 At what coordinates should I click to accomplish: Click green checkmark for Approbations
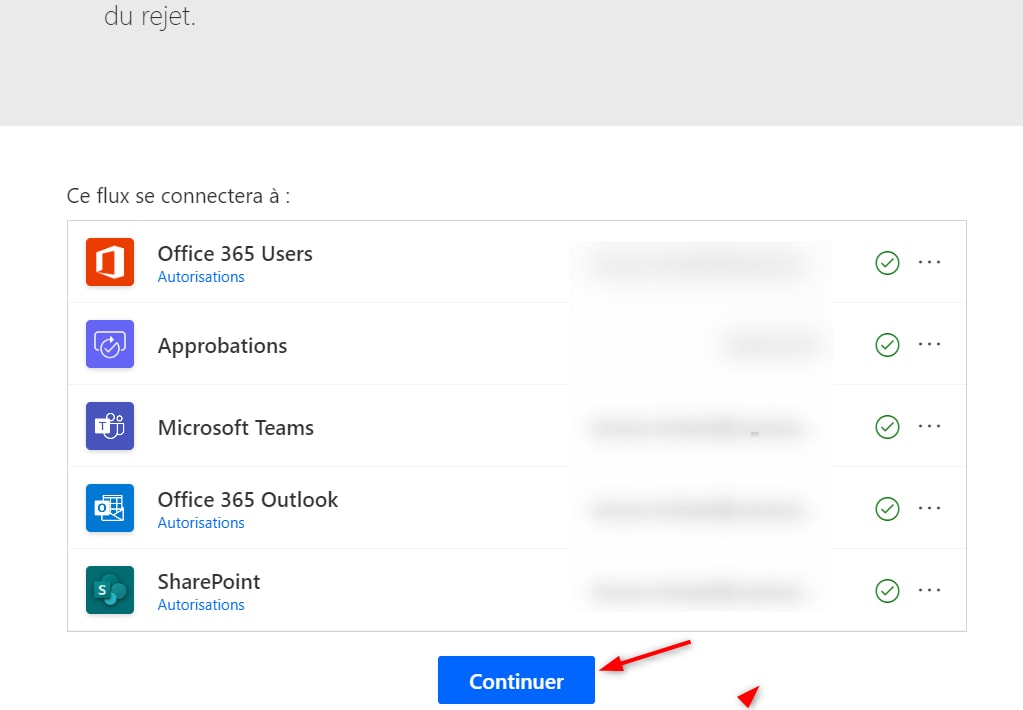(887, 345)
